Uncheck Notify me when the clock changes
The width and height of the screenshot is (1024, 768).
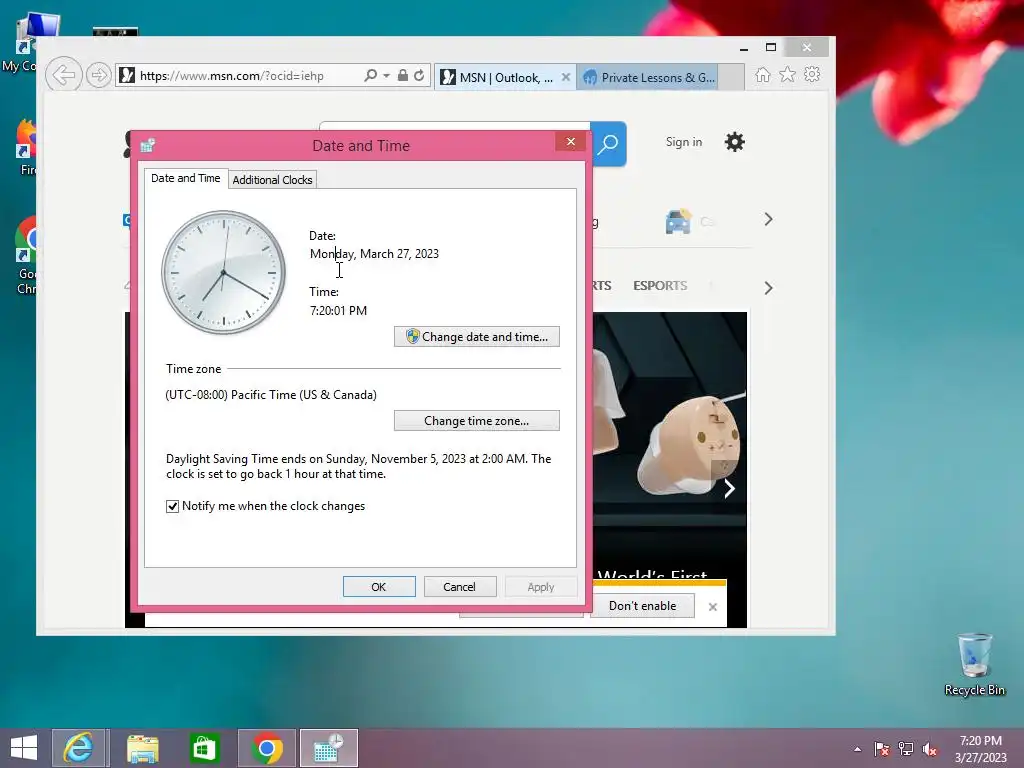pyautogui.click(x=172, y=506)
